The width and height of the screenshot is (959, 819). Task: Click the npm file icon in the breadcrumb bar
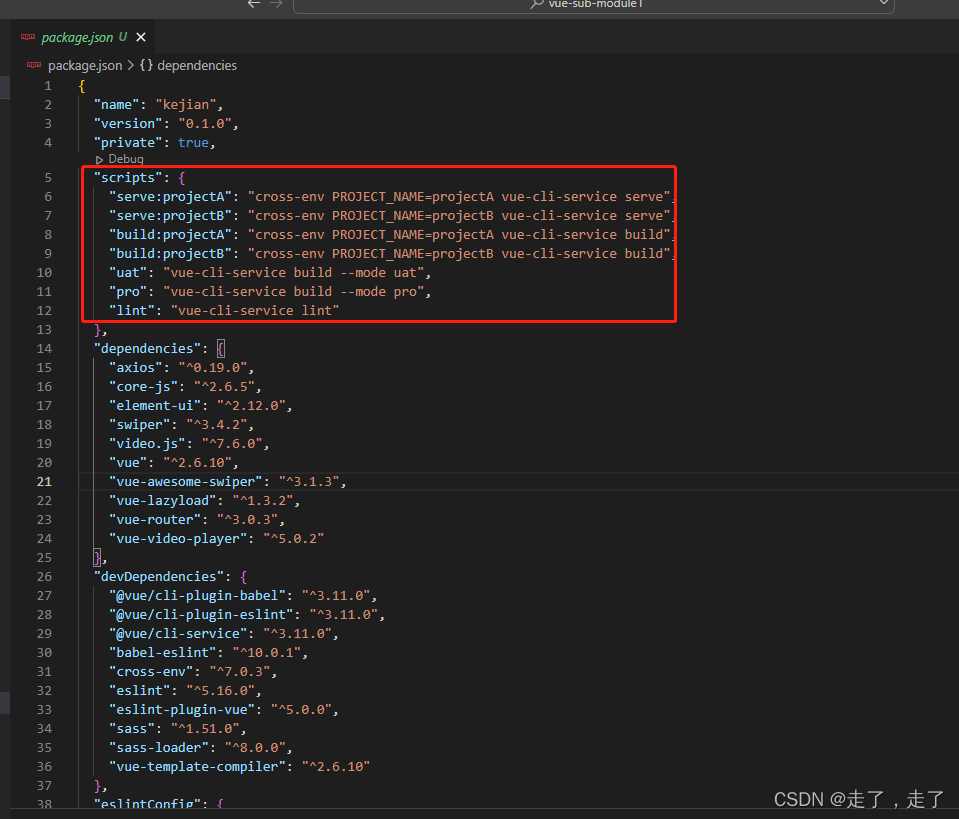(33, 65)
